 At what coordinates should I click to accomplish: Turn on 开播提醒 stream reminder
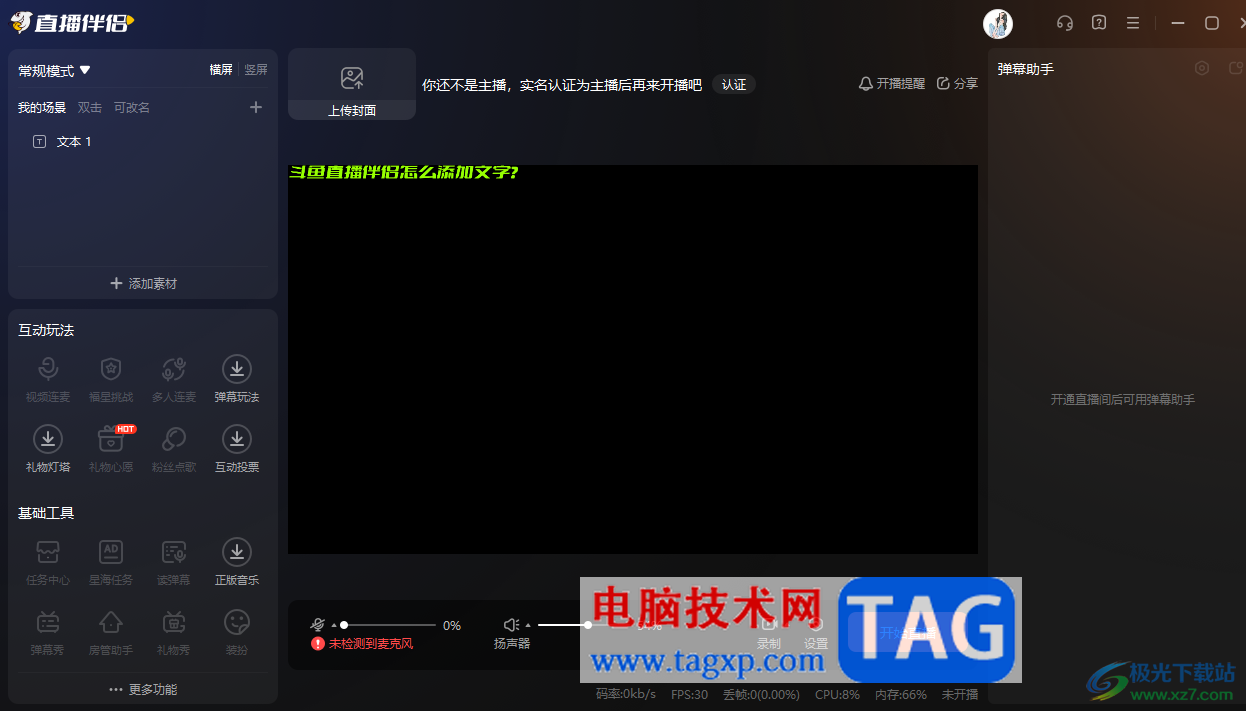(x=892, y=84)
